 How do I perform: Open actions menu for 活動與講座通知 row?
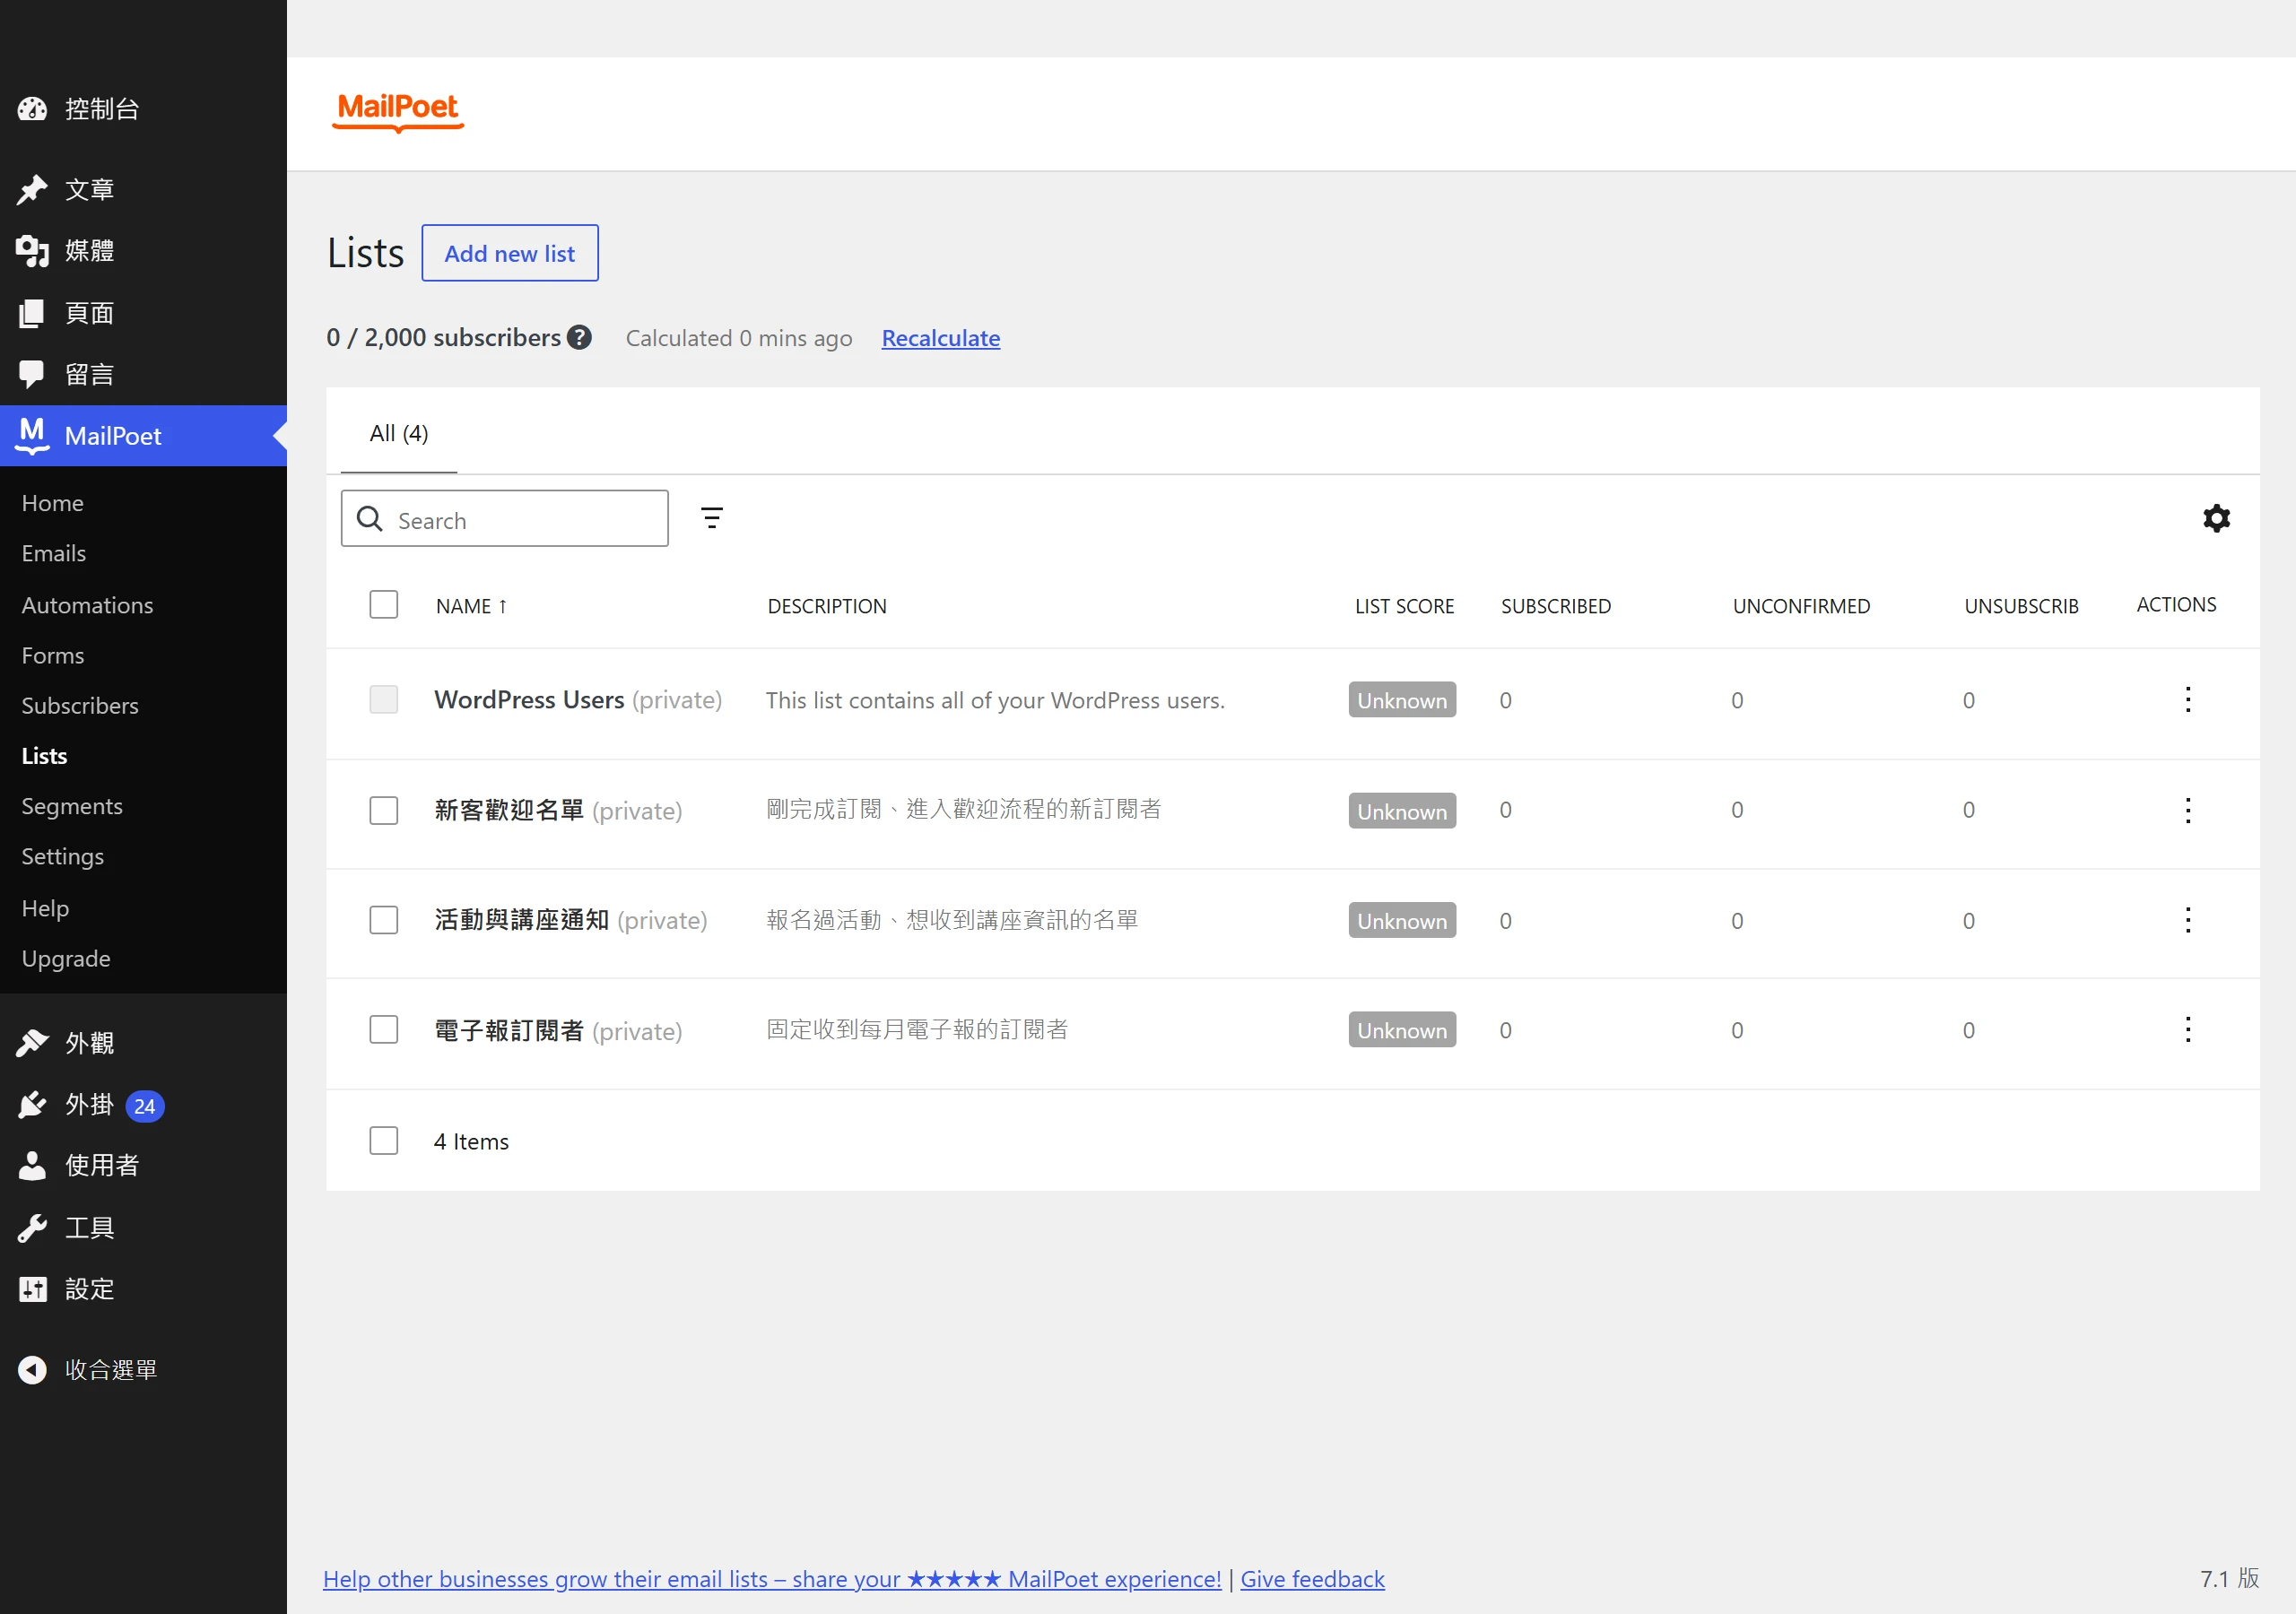2188,920
